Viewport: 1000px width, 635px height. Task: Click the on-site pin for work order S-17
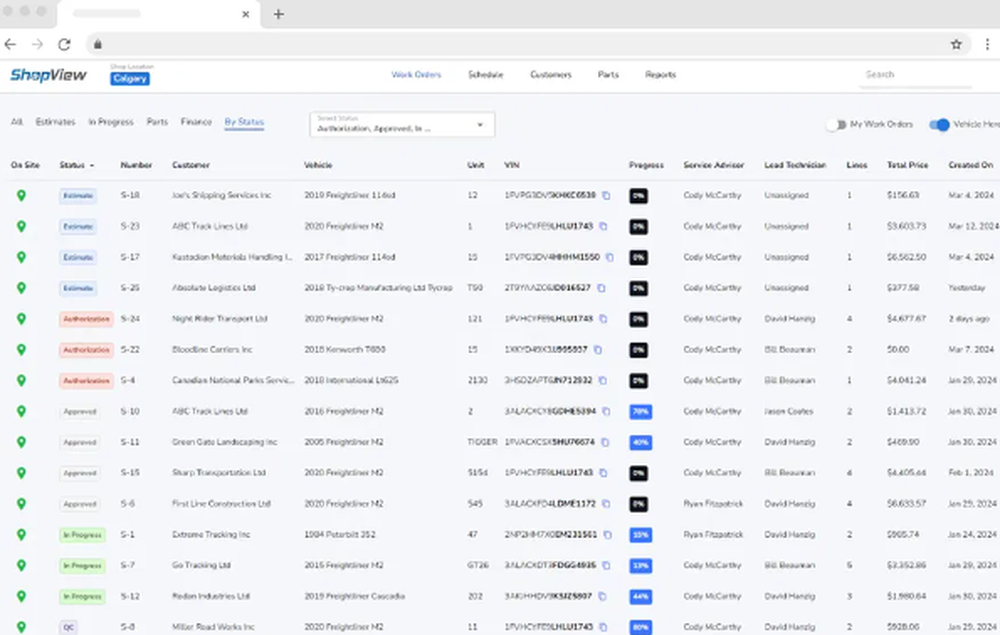pyautogui.click(x=21, y=258)
